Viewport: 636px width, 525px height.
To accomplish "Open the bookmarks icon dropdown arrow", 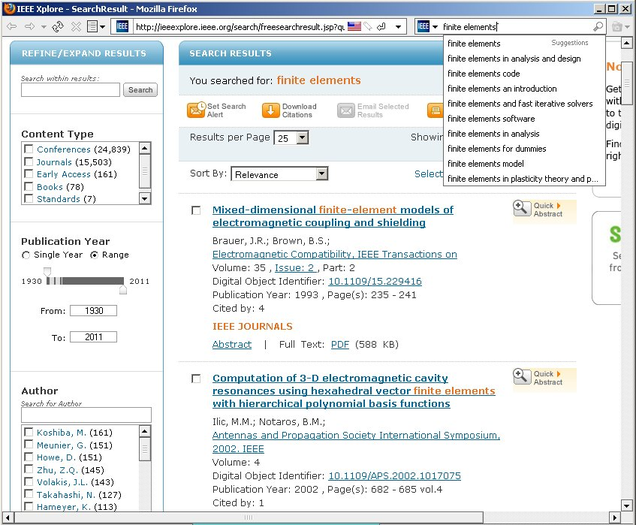I will (x=102, y=27).
